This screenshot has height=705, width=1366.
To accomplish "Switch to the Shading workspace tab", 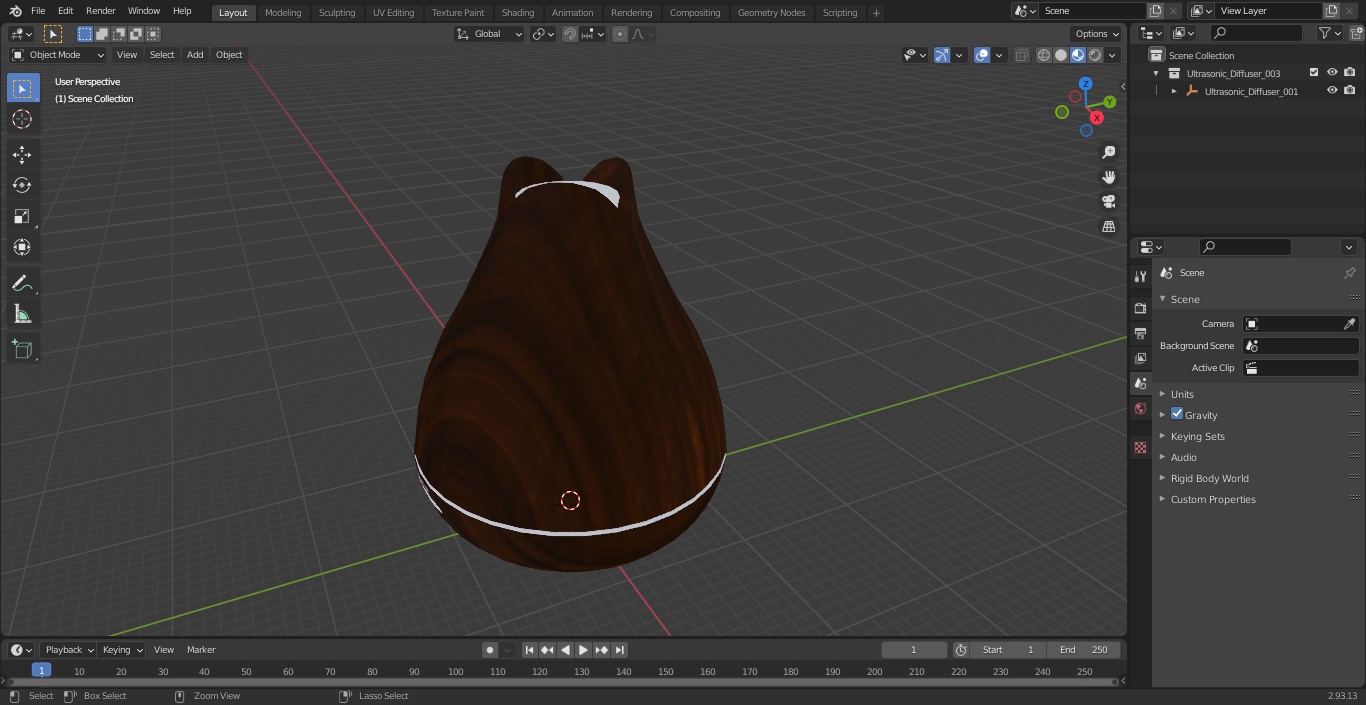I will (x=518, y=12).
